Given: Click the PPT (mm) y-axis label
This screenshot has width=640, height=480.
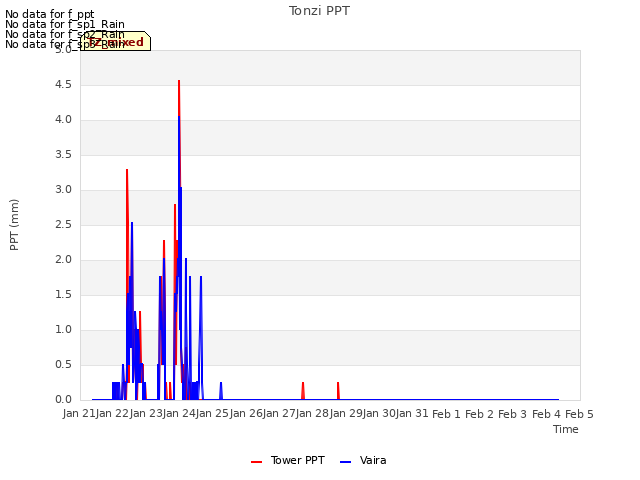Looking at the screenshot, I should (14, 225).
